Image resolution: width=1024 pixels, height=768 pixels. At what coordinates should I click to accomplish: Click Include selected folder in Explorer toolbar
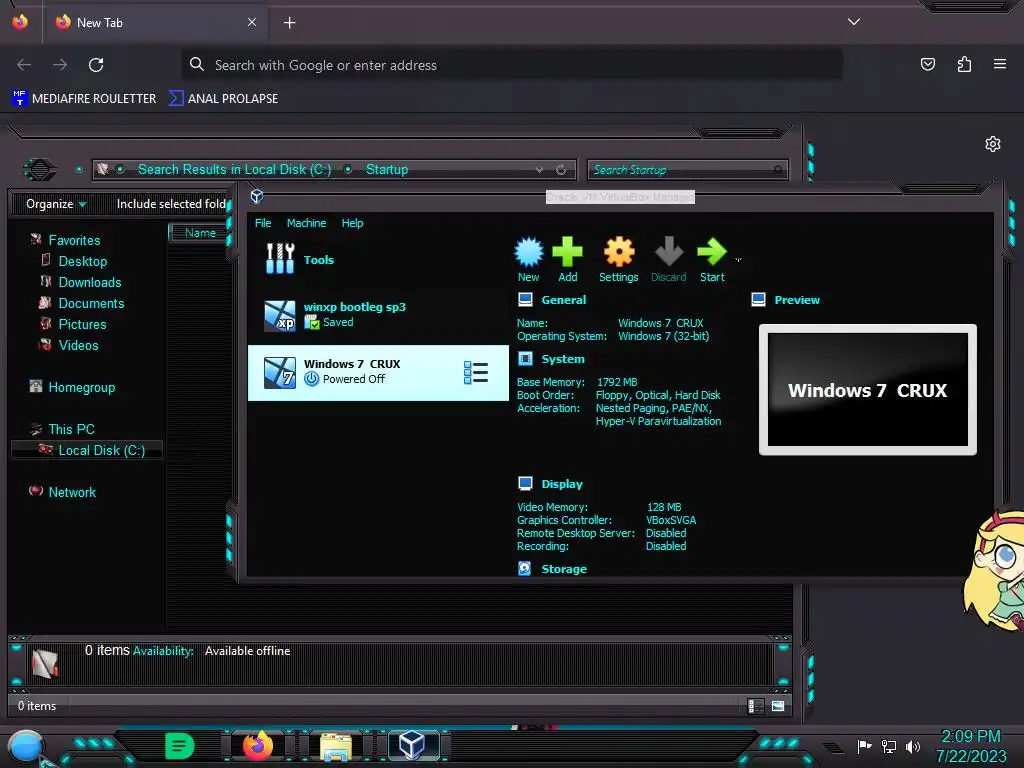point(171,204)
